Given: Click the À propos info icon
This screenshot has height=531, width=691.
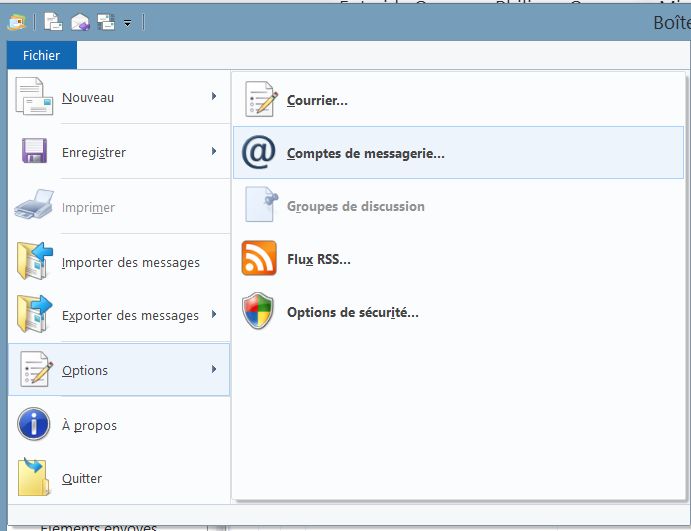Looking at the screenshot, I should coord(33,424).
